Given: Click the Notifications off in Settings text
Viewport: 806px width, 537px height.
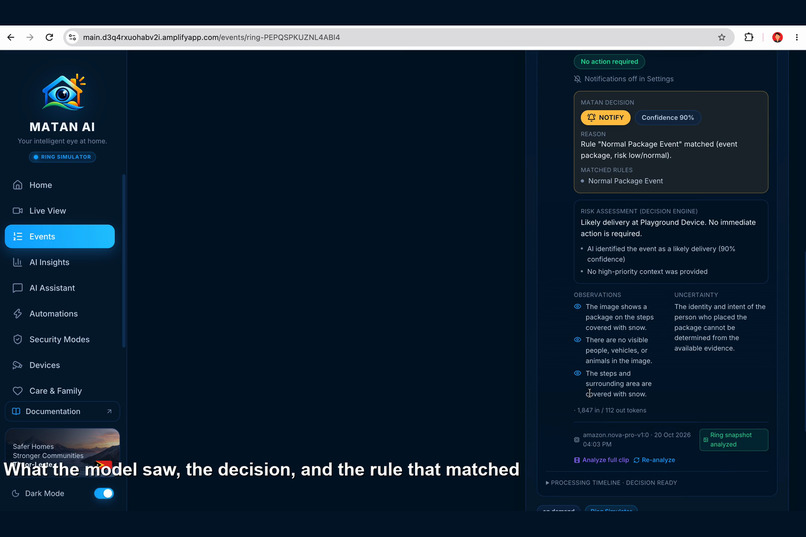Looking at the screenshot, I should coord(629,79).
